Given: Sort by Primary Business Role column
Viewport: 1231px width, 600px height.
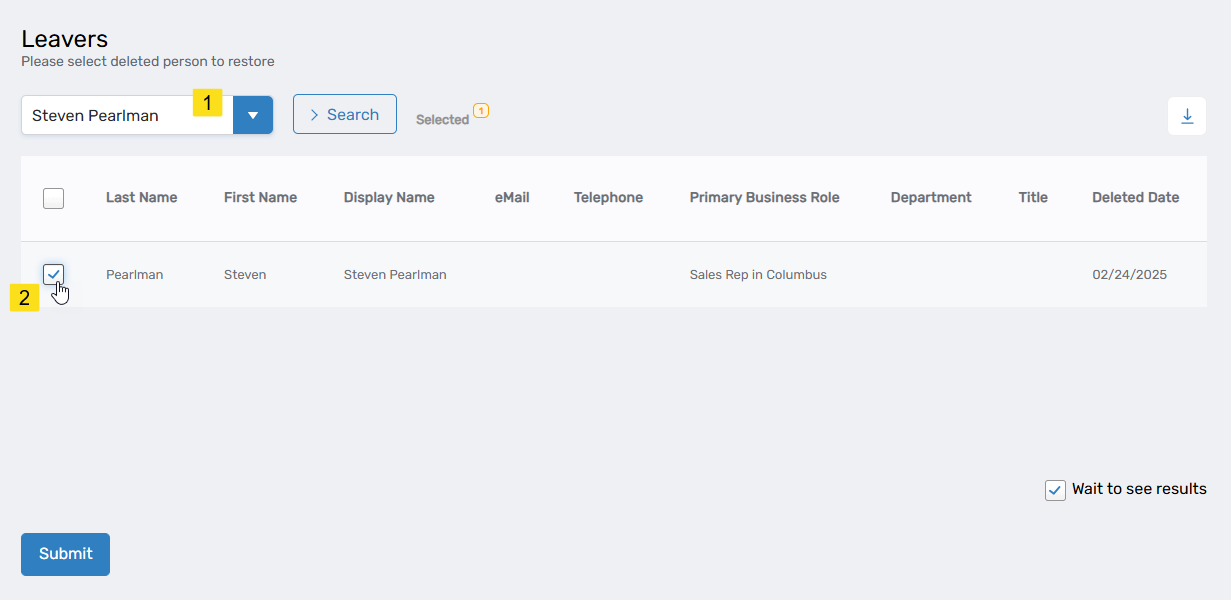Looking at the screenshot, I should pos(764,198).
